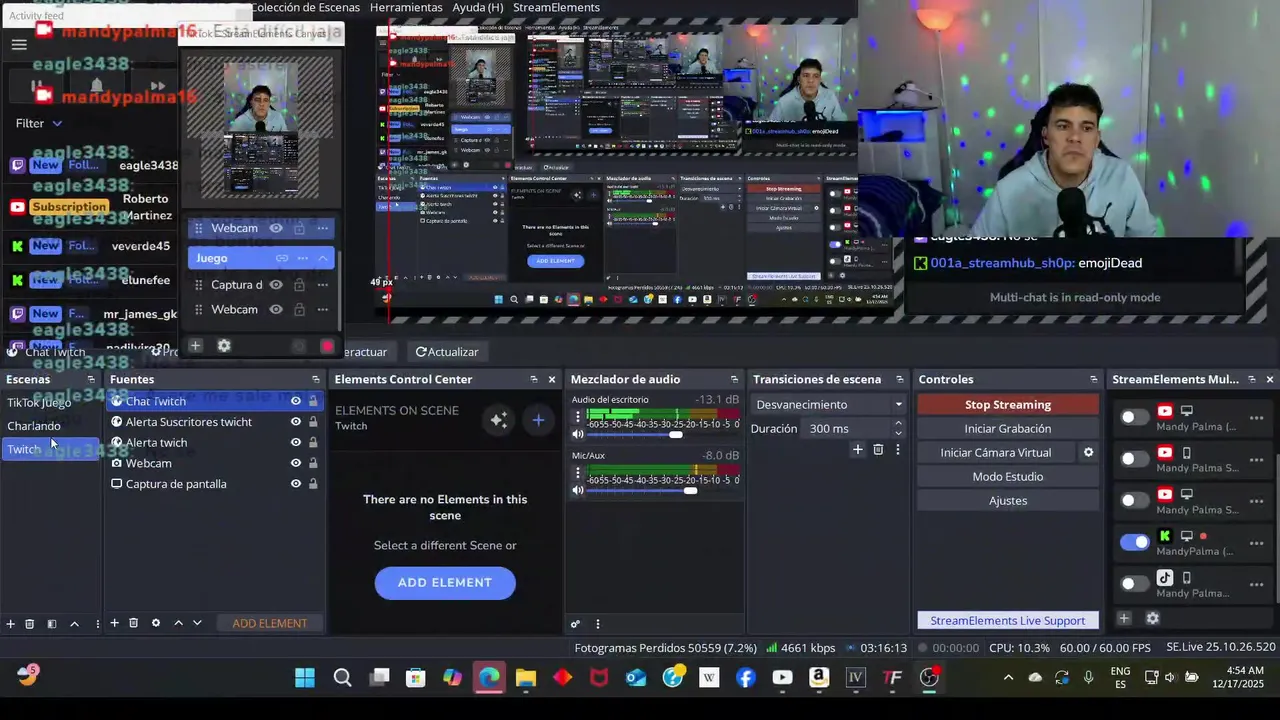Move source down in Fuentes toolbar
The width and height of the screenshot is (1280, 720).
click(x=197, y=623)
